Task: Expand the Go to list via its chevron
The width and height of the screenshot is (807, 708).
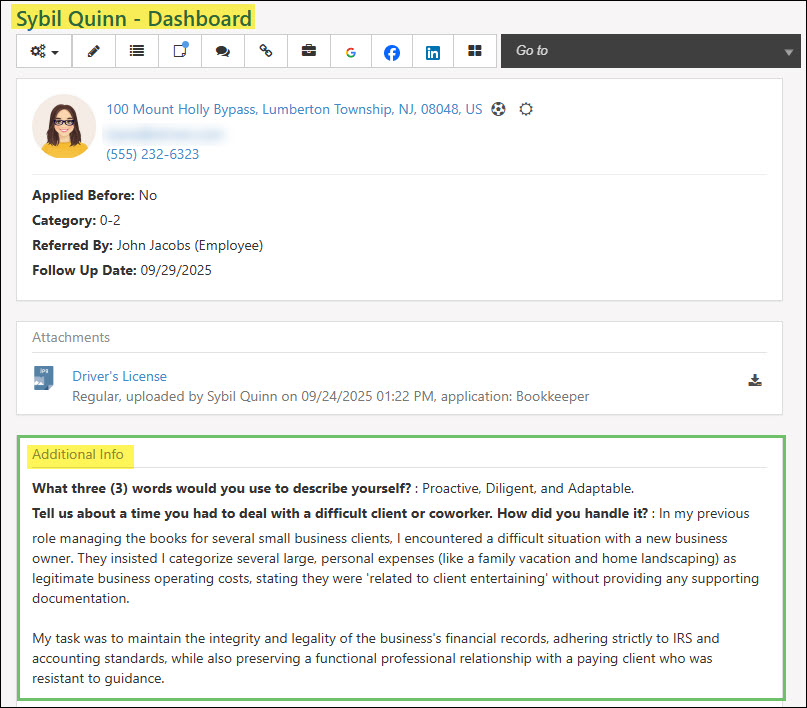Action: (789, 50)
